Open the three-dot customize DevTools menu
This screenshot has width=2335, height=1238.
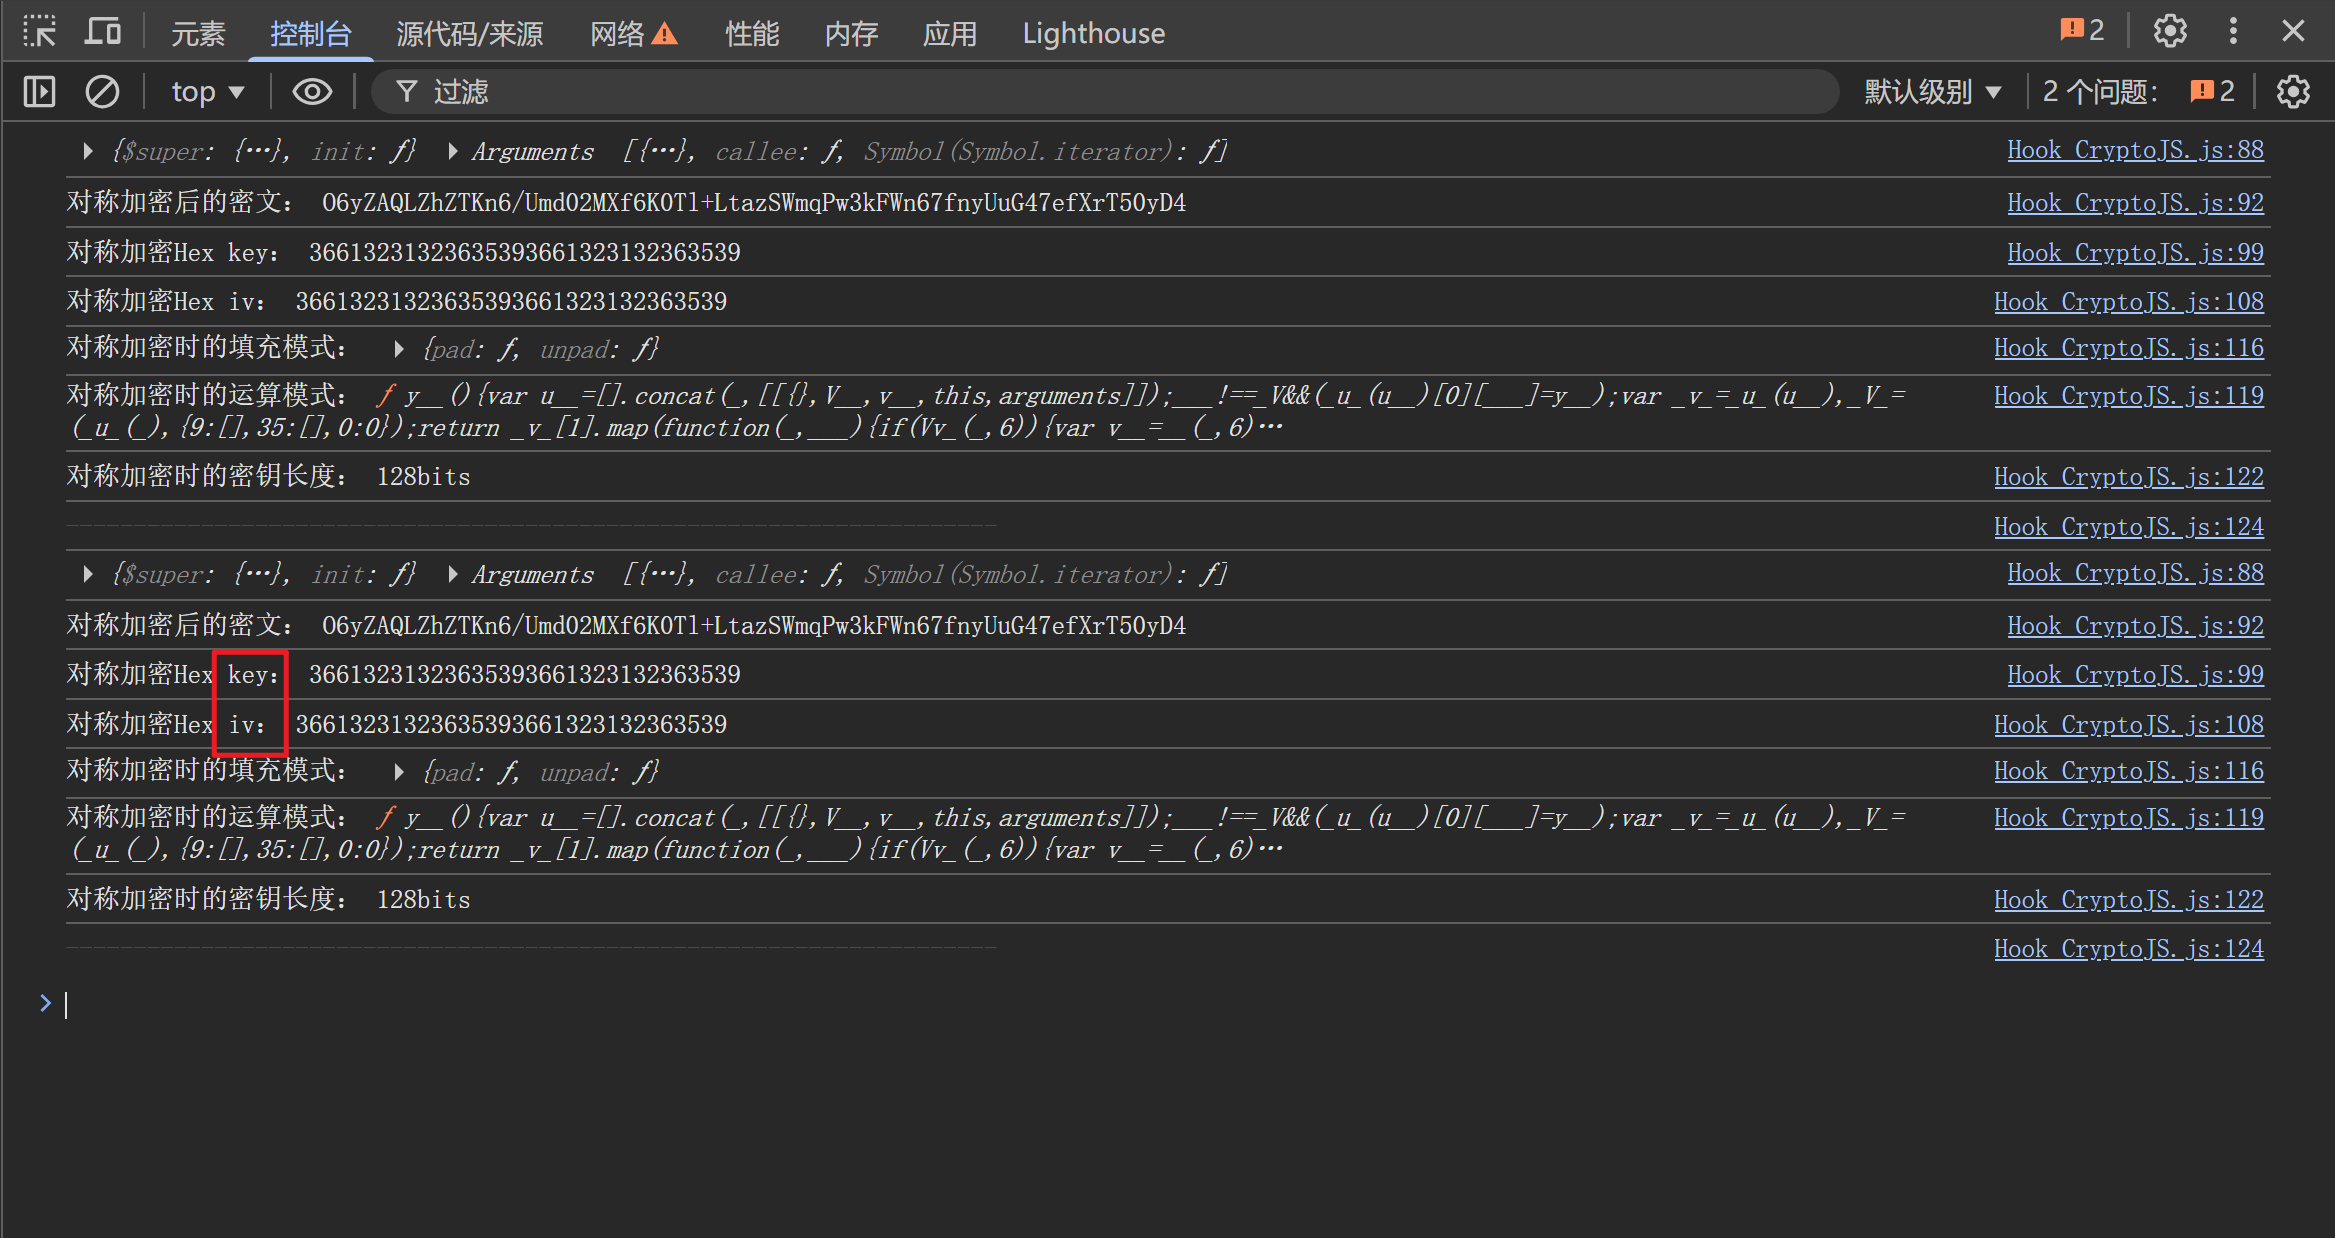click(2233, 31)
